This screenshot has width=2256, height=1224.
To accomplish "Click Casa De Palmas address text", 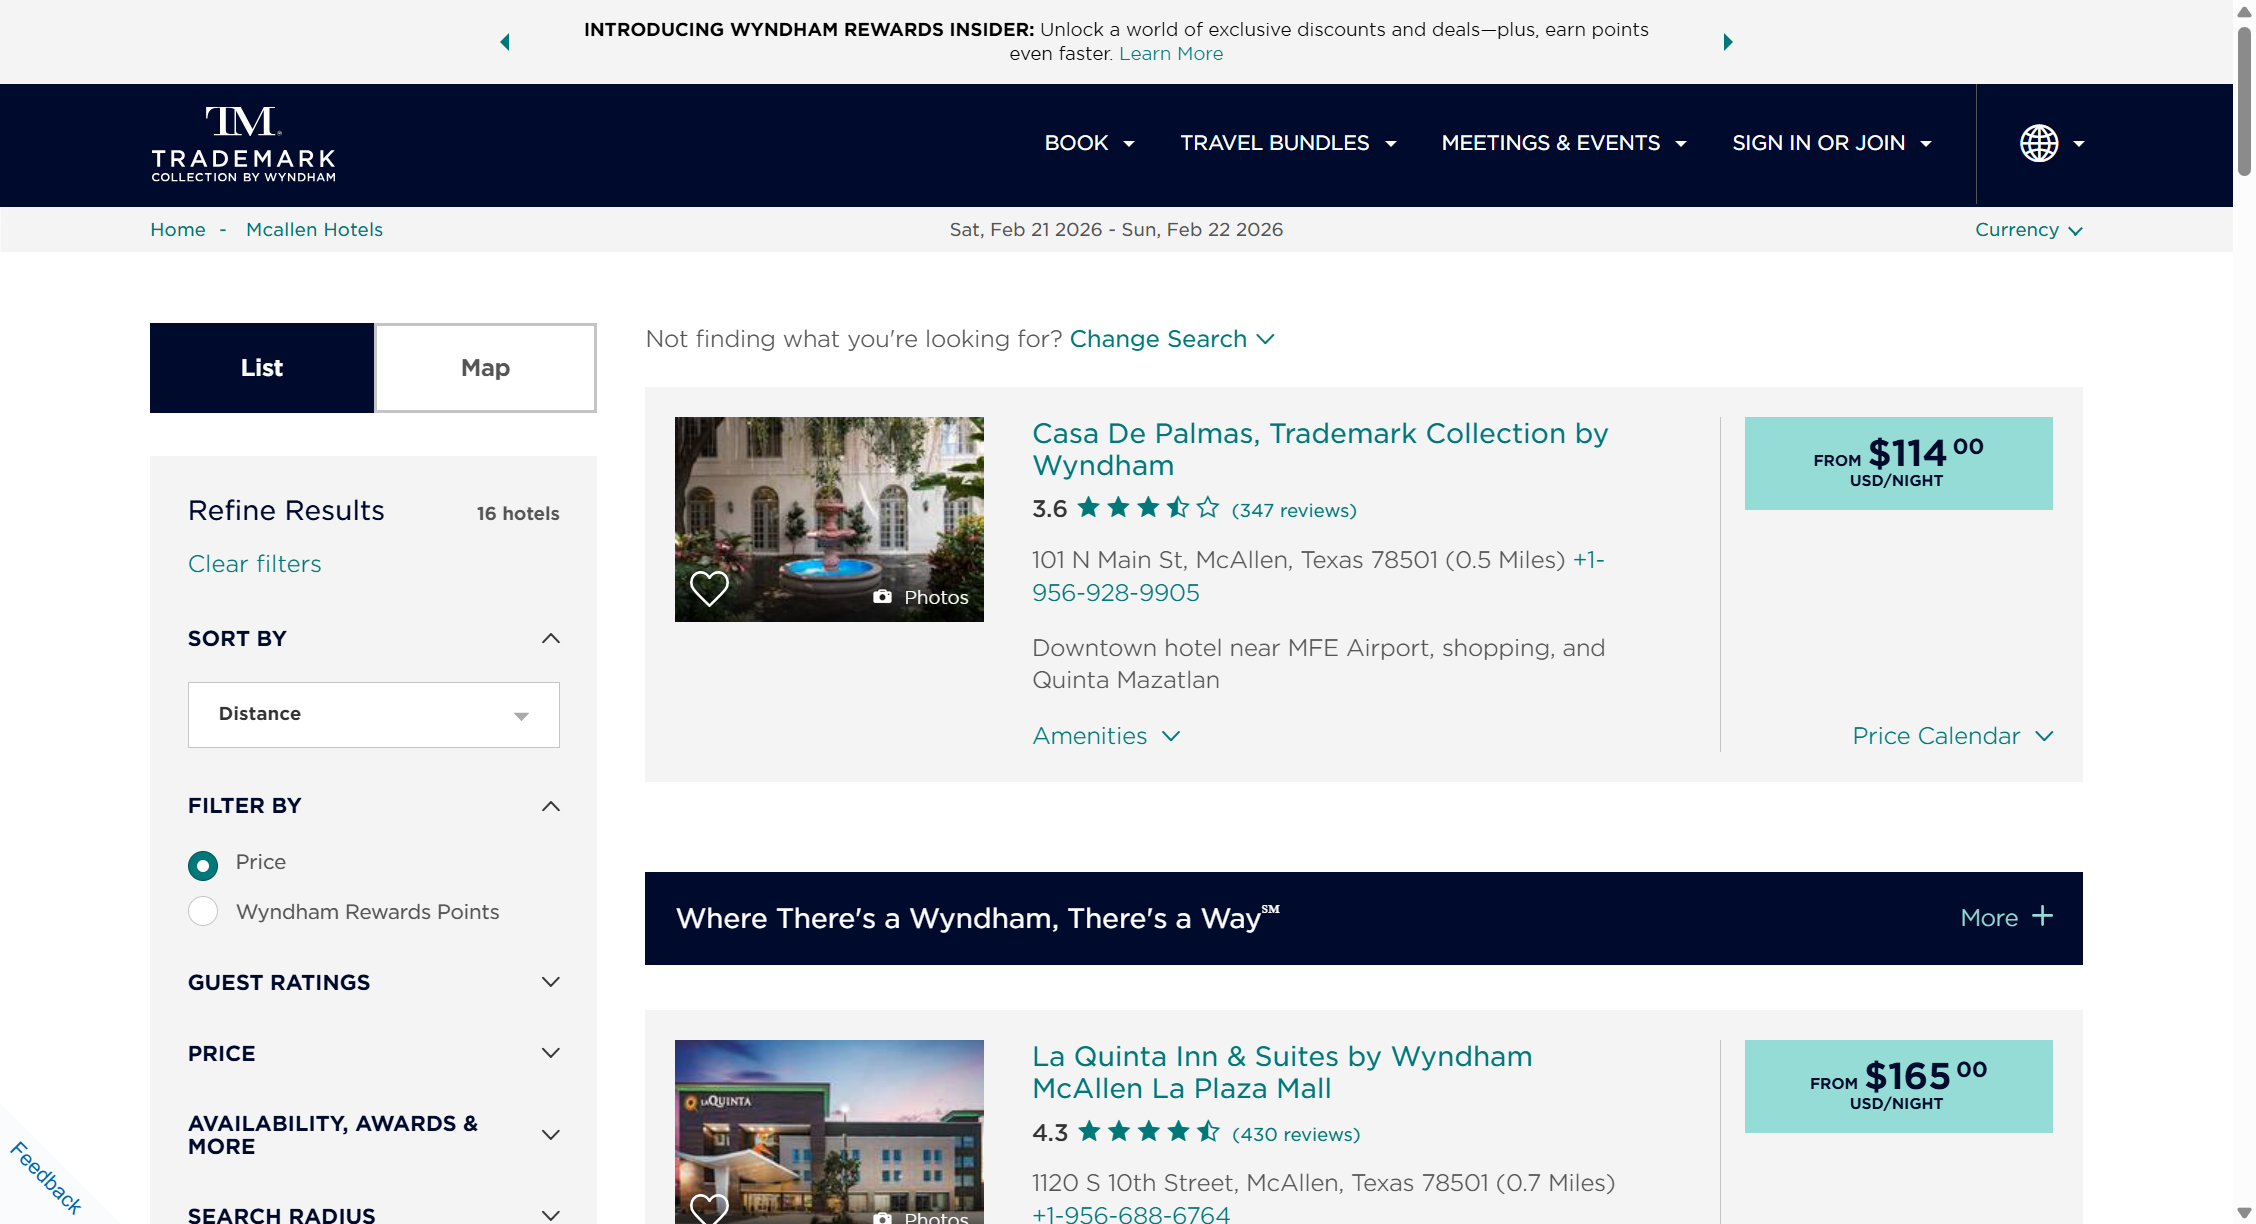I will pyautogui.click(x=1298, y=560).
